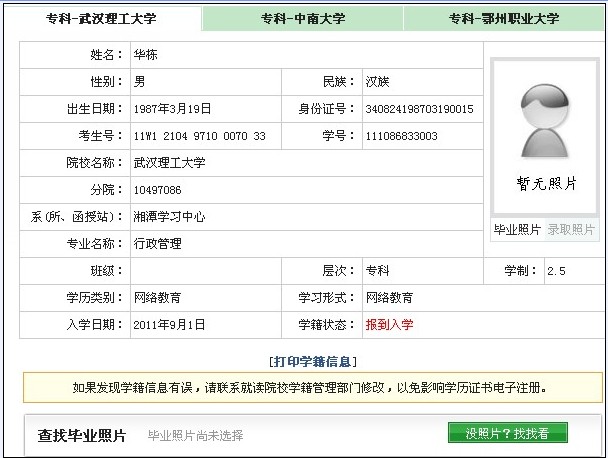The image size is (608, 458).
Task: Click the 查找毕业照片 heading
Action: [82, 436]
